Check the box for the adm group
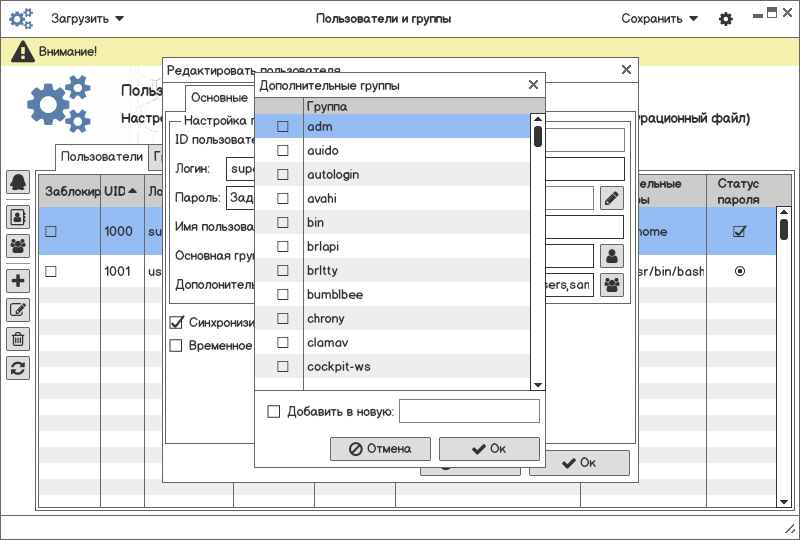The width and height of the screenshot is (800, 540). pyautogui.click(x=283, y=127)
